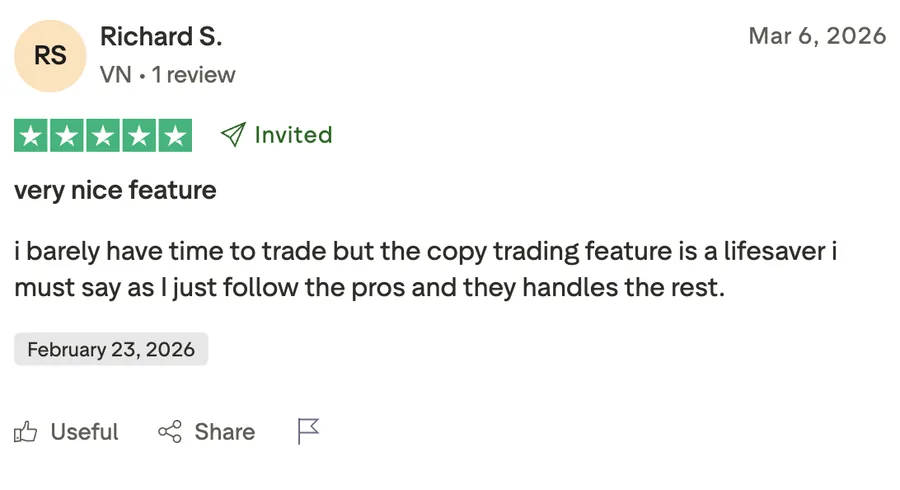Click the Mar 6, 2026 posted date
The image size is (900, 490).
[817, 36]
